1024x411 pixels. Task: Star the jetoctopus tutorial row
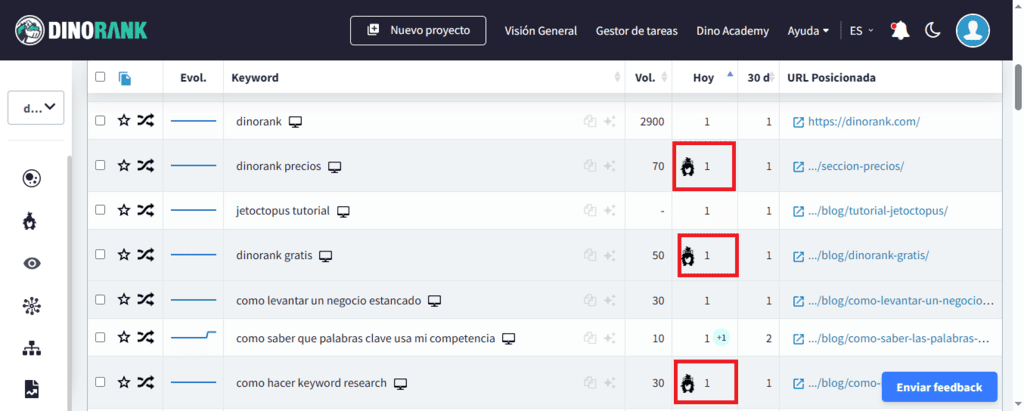[123, 210]
